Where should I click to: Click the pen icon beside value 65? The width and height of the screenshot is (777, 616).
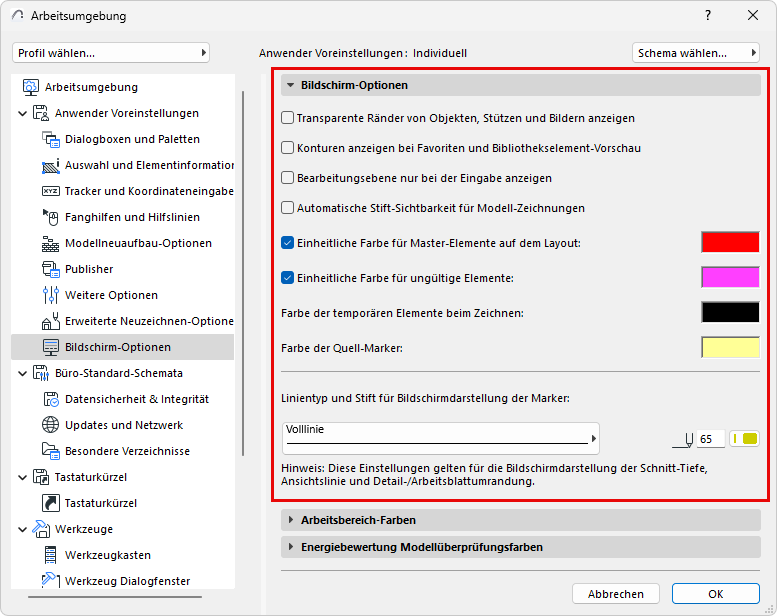click(x=683, y=440)
